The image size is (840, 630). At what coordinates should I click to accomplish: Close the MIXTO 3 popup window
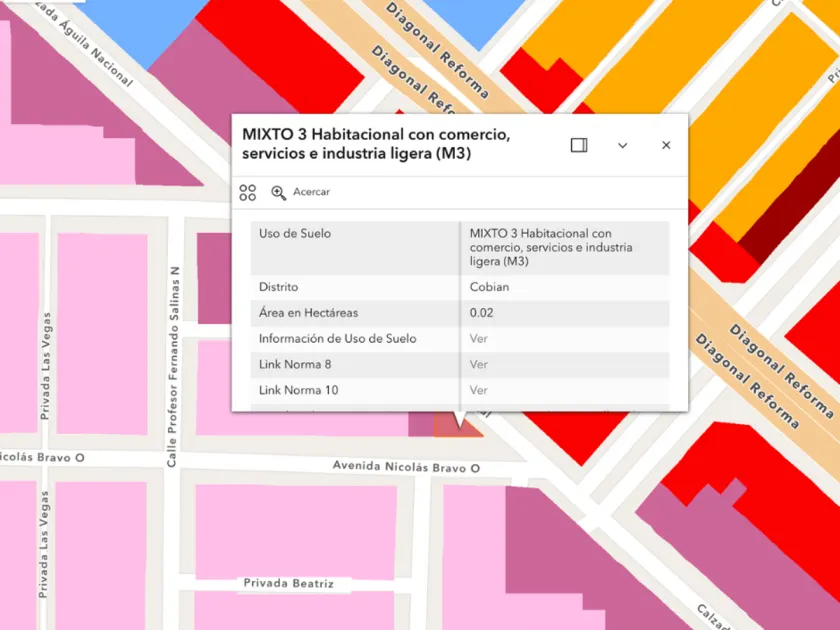[666, 145]
